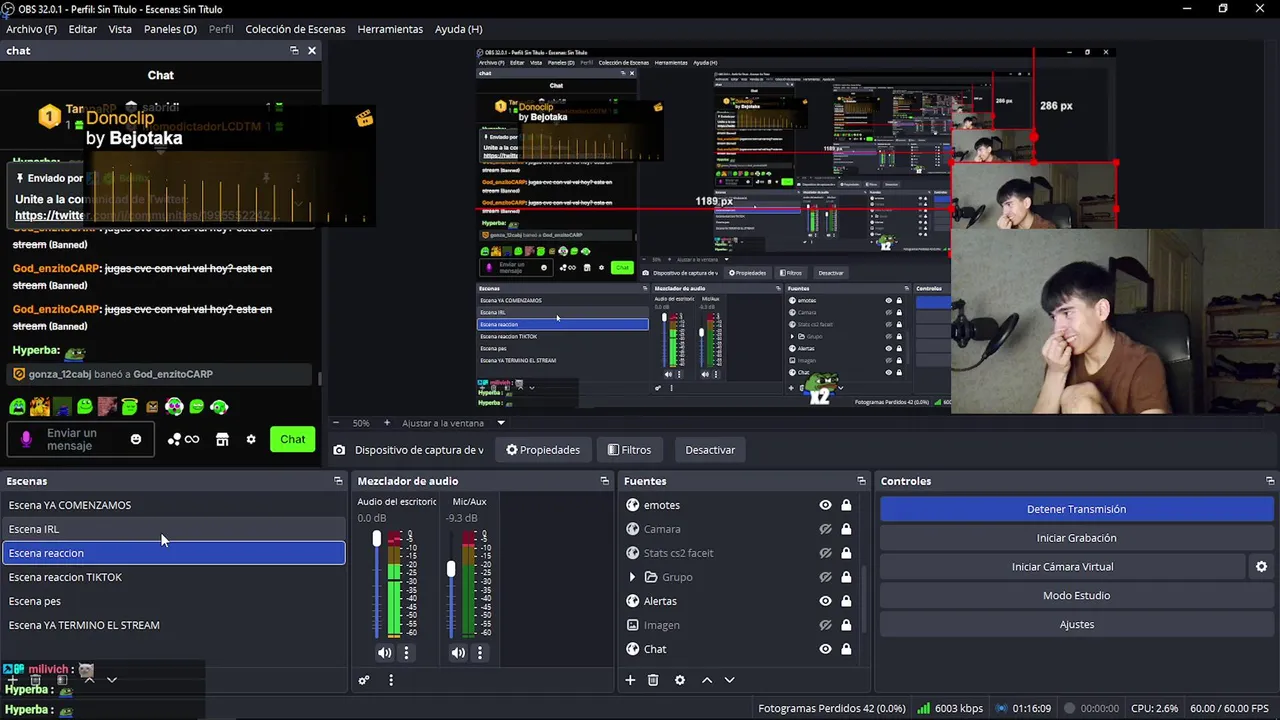Image resolution: width=1280 pixels, height=720 pixels.
Task: Float the Controles dock panel
Action: [x=1270, y=481]
